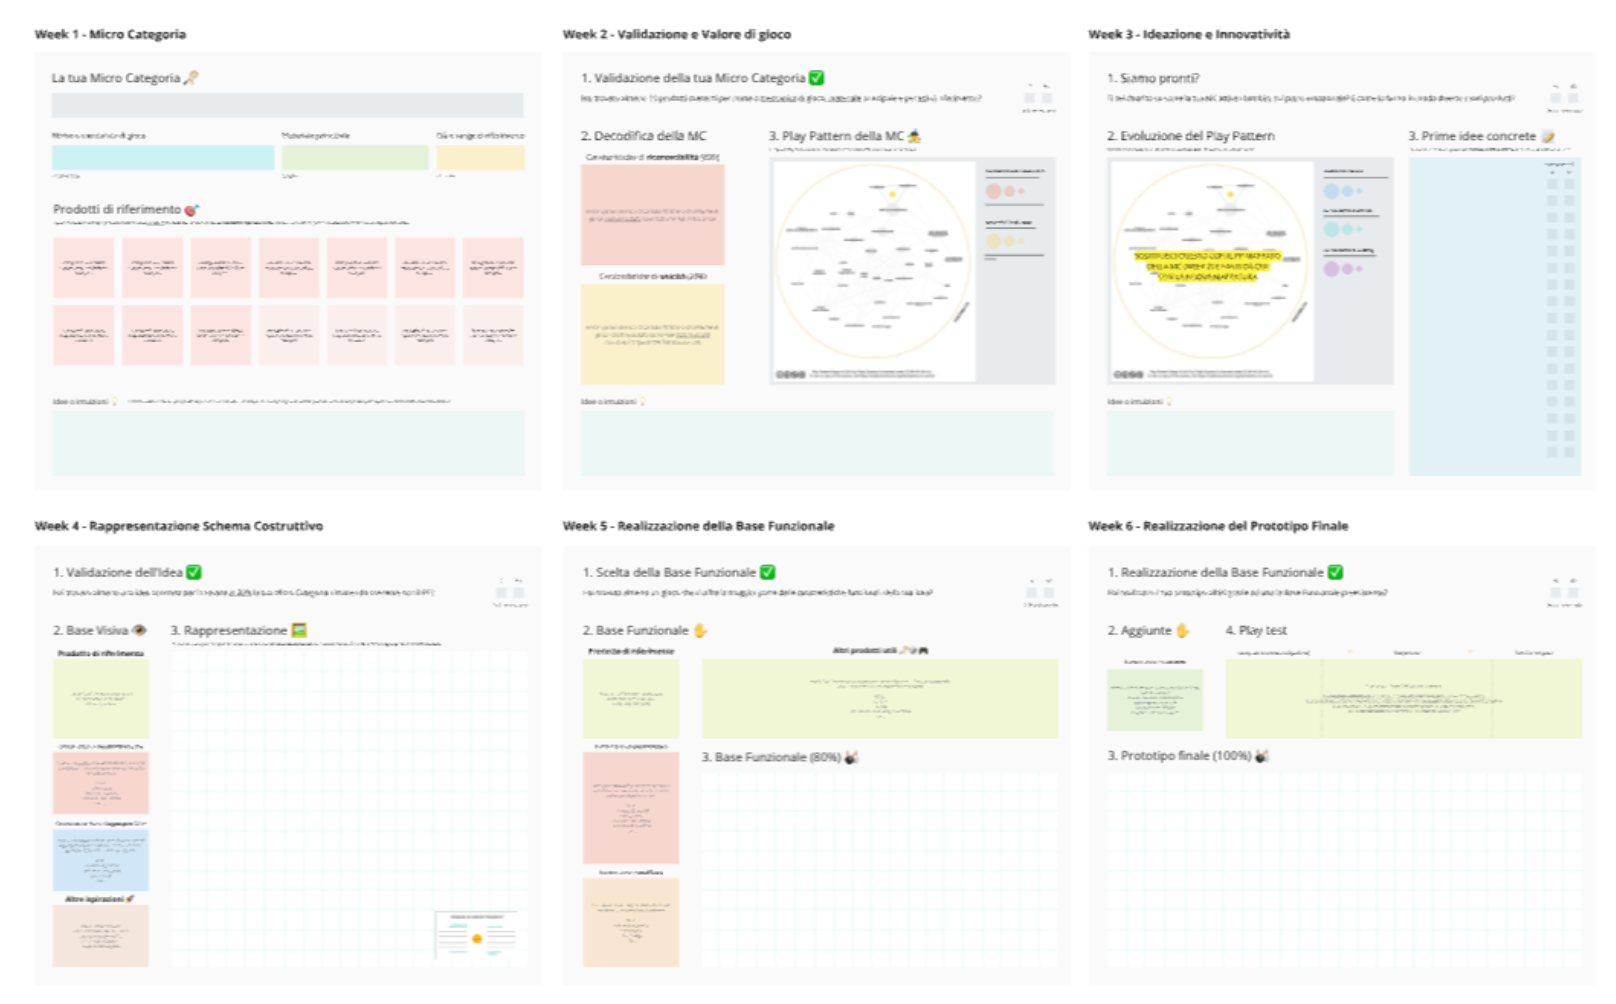
Task: Click the hand icon next to 2. Base Funzionale
Action: coord(701,630)
